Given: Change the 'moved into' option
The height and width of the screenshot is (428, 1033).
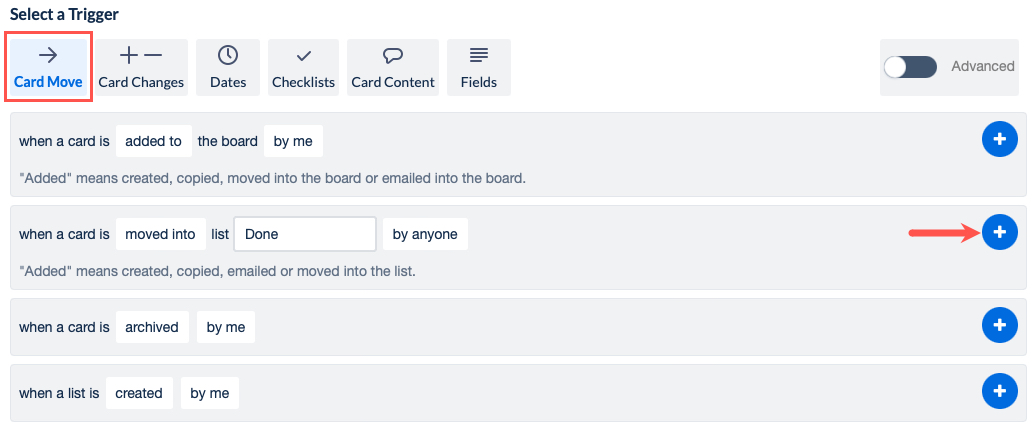Looking at the screenshot, I should tap(160, 234).
